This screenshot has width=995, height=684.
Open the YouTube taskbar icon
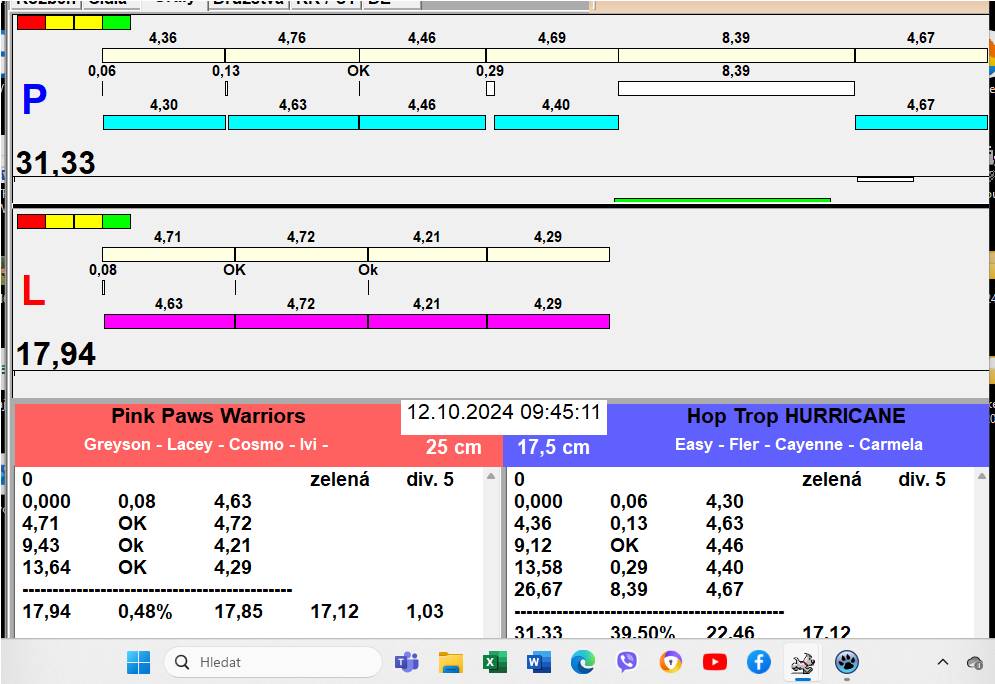point(714,662)
